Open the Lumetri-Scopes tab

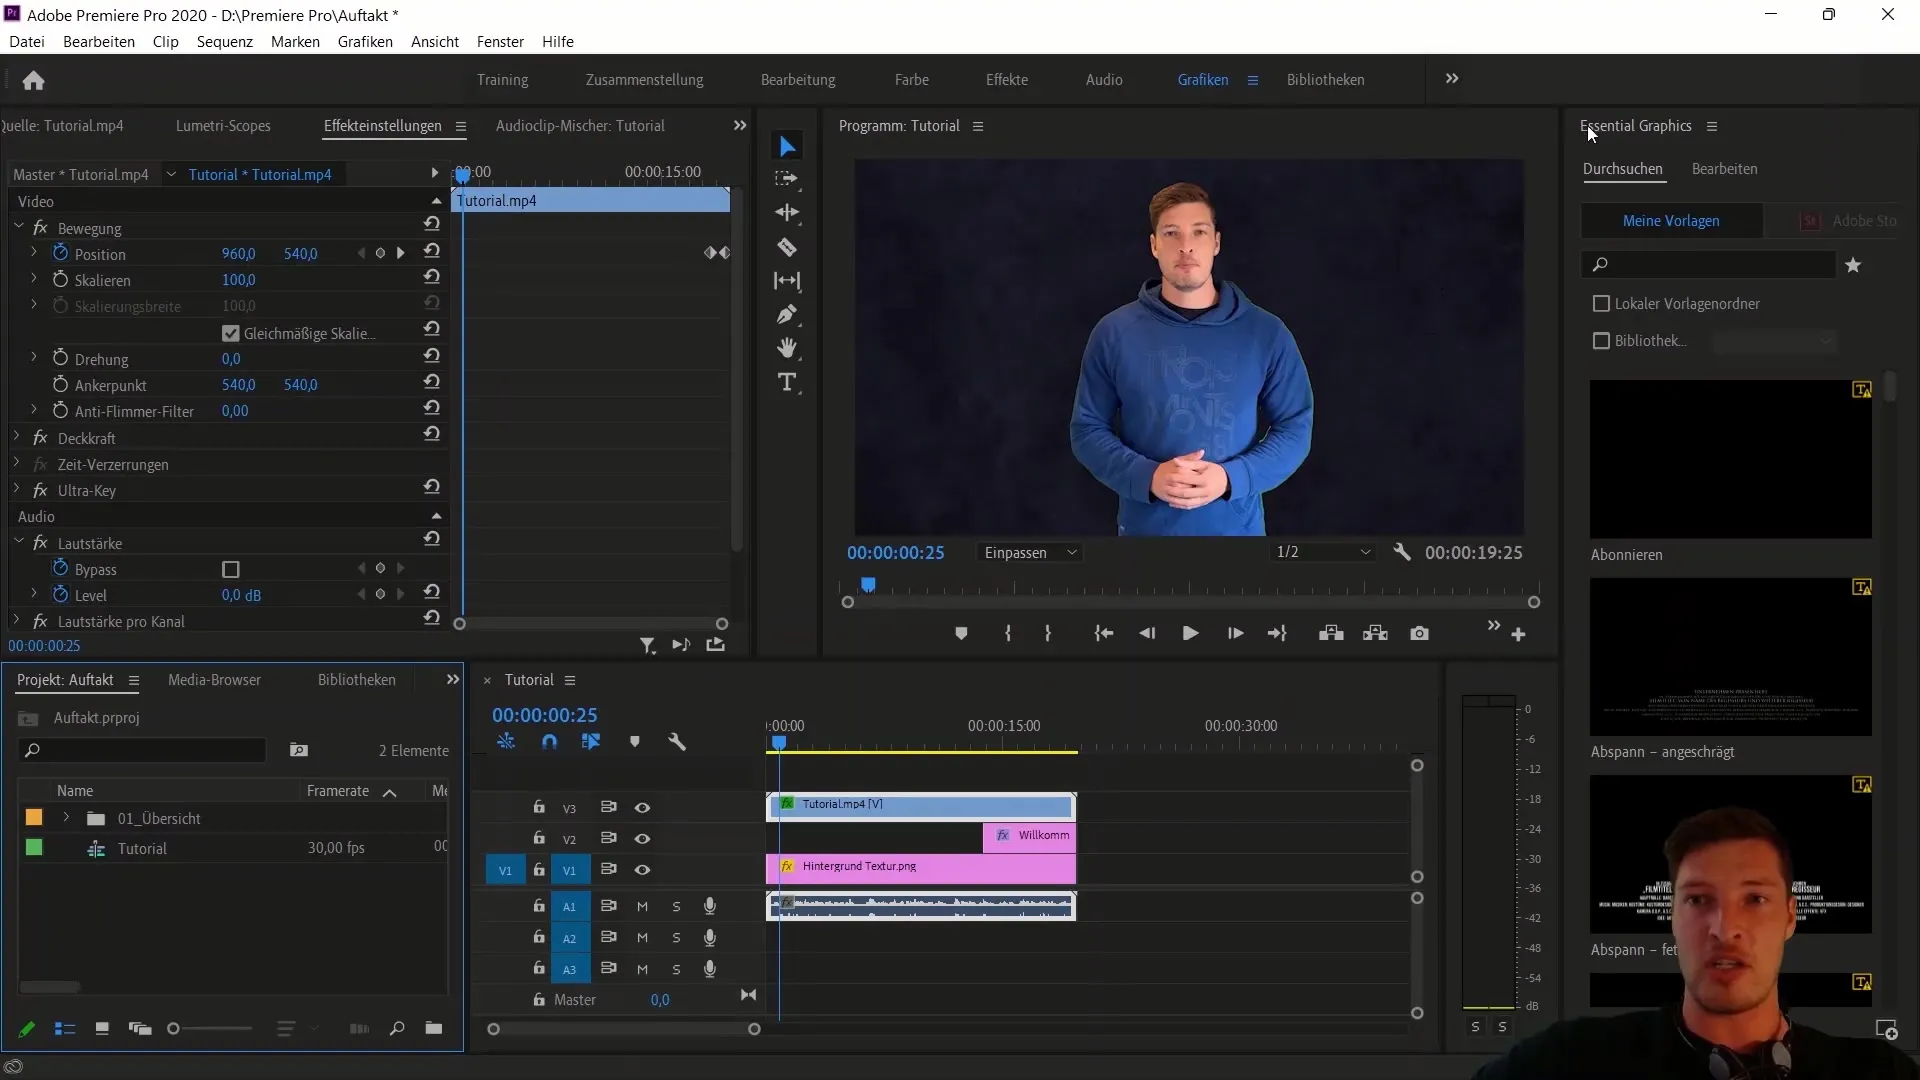pos(223,125)
